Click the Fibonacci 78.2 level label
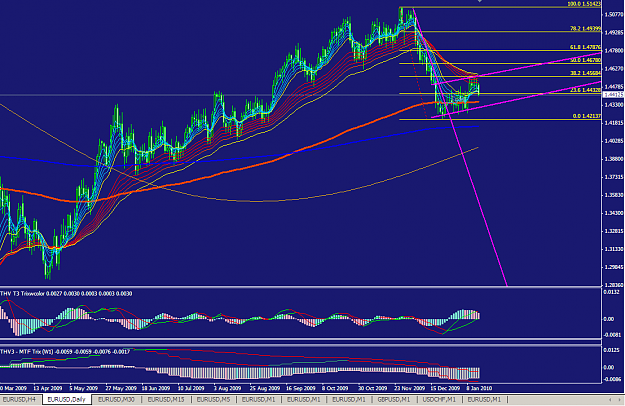 point(585,29)
